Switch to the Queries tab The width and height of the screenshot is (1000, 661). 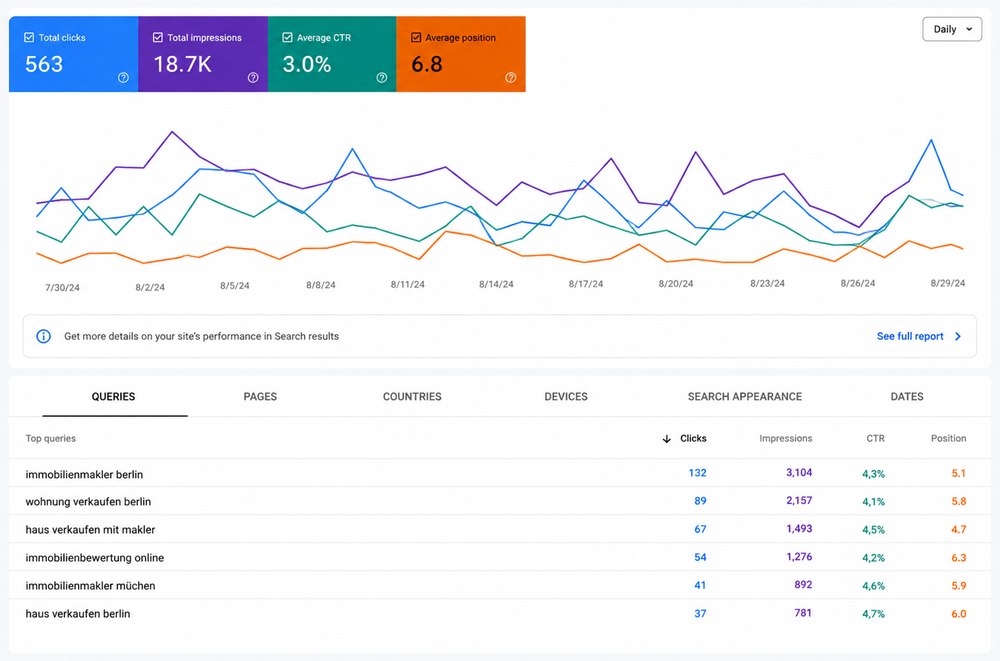click(114, 396)
